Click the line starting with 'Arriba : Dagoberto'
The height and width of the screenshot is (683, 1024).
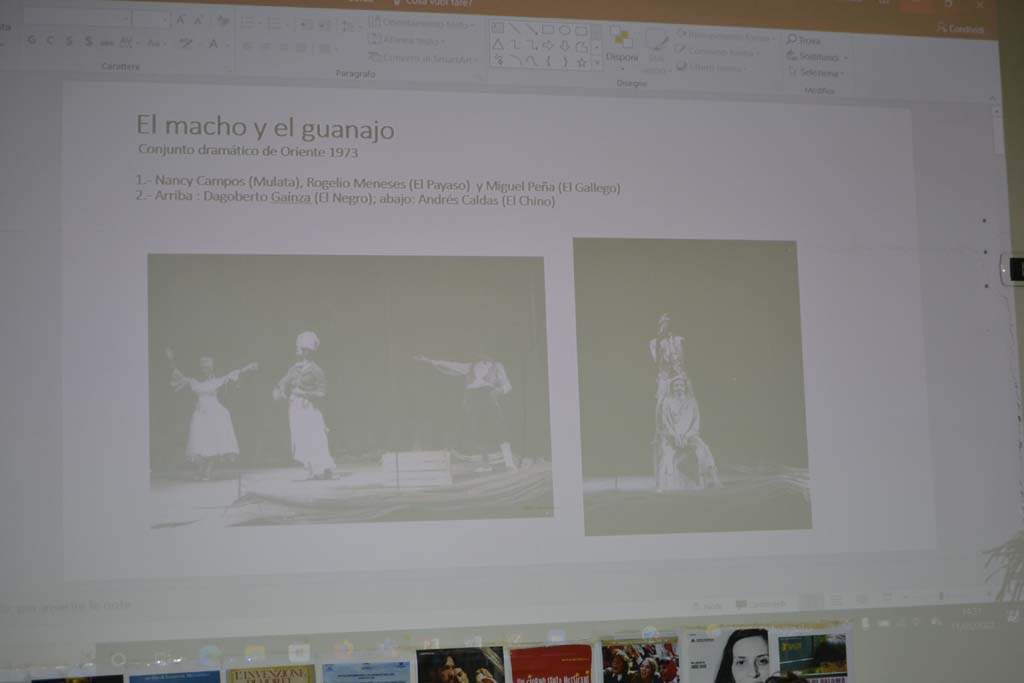point(345,198)
